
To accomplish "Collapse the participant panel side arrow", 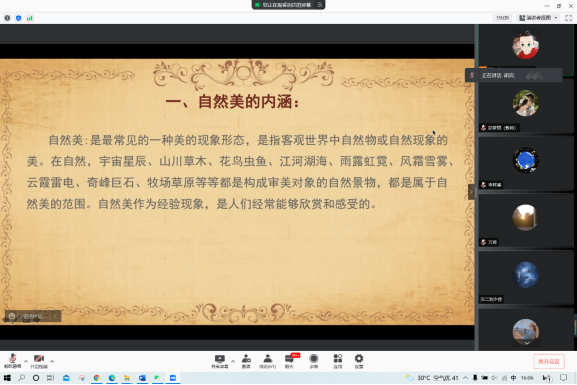I will (471, 192).
